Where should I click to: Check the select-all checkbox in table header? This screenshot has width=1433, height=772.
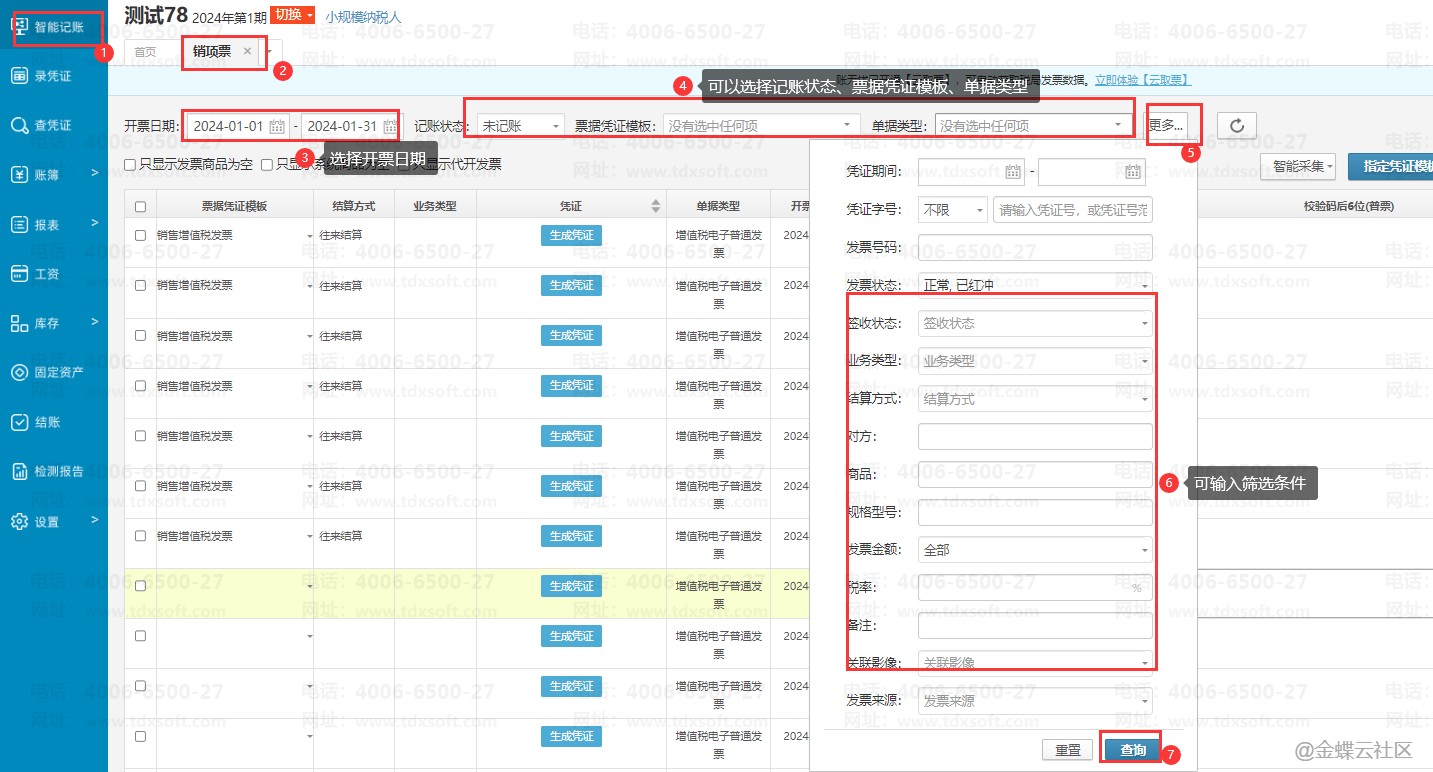[x=140, y=207]
